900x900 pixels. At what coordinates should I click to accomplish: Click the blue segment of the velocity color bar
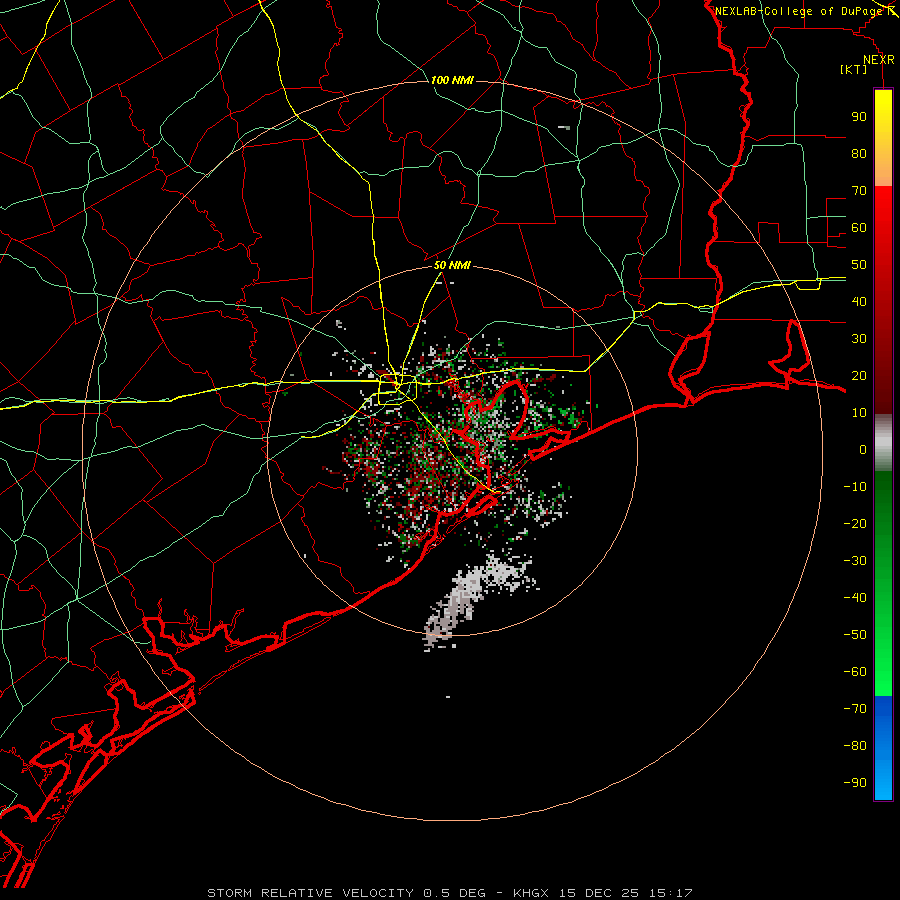(x=883, y=747)
